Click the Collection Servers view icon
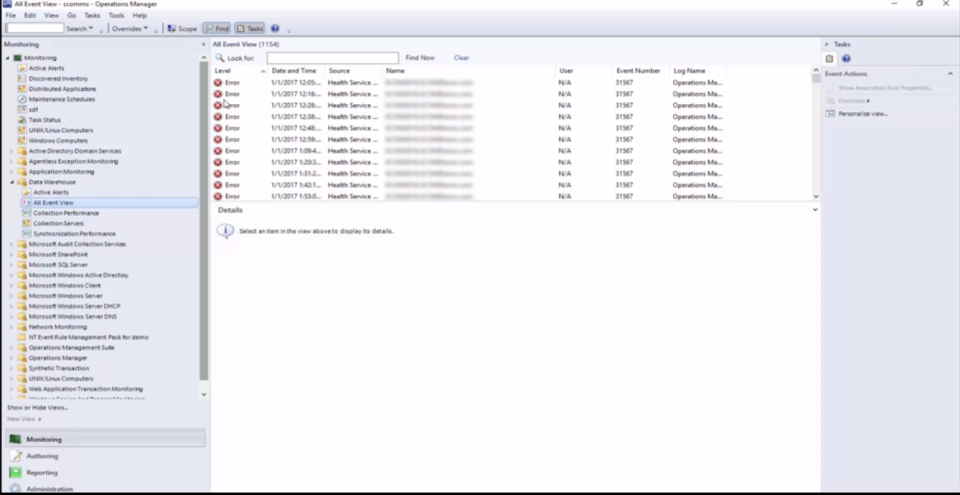The width and height of the screenshot is (960, 495). tap(26, 224)
